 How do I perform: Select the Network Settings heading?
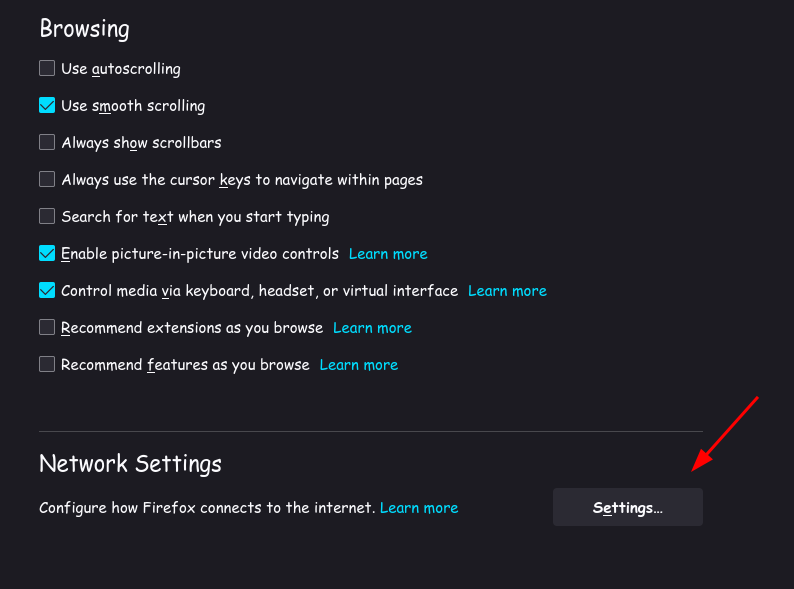pos(130,463)
